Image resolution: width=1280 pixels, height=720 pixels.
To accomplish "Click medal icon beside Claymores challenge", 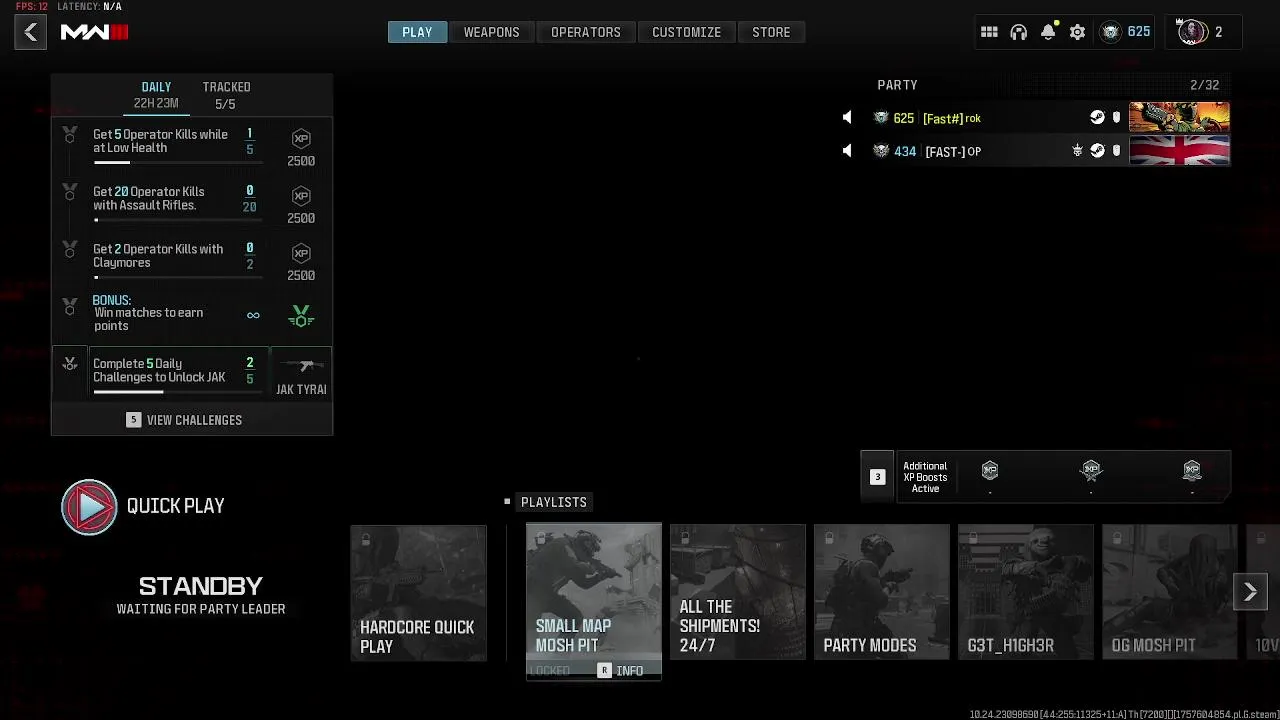I will click(x=70, y=248).
